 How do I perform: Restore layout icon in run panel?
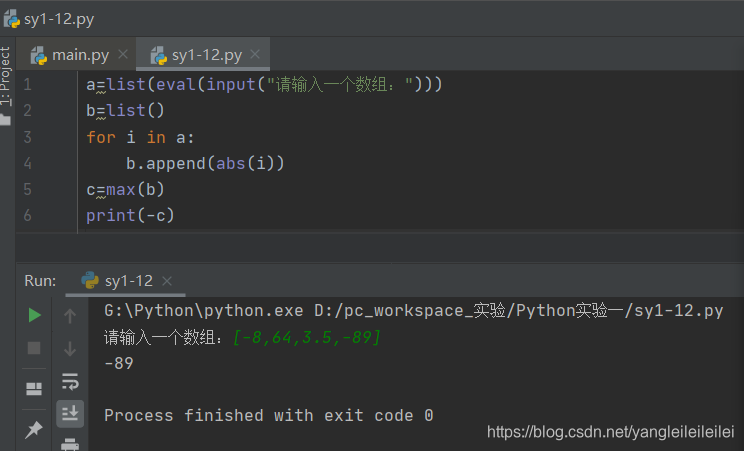click(x=34, y=389)
